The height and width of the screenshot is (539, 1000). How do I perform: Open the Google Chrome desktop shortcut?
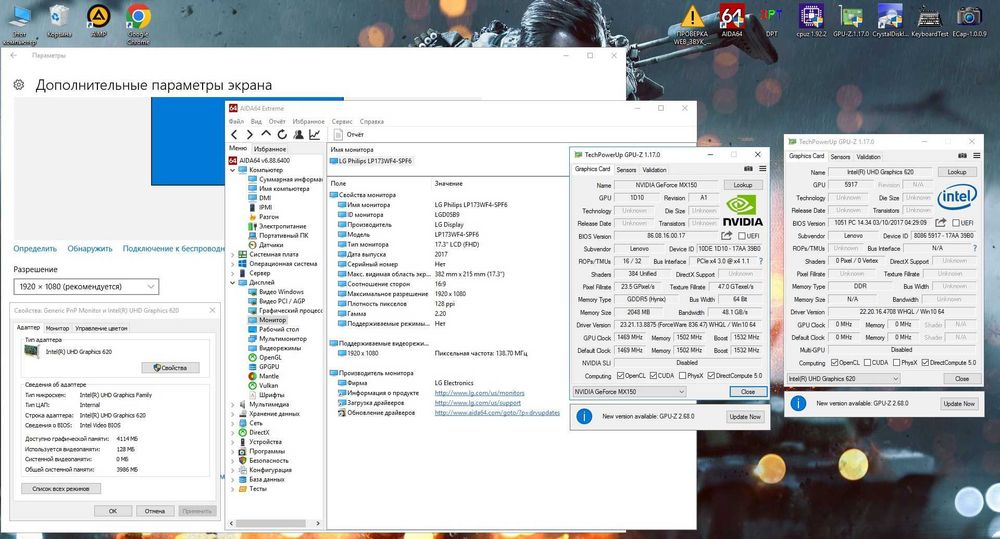pyautogui.click(x=138, y=24)
